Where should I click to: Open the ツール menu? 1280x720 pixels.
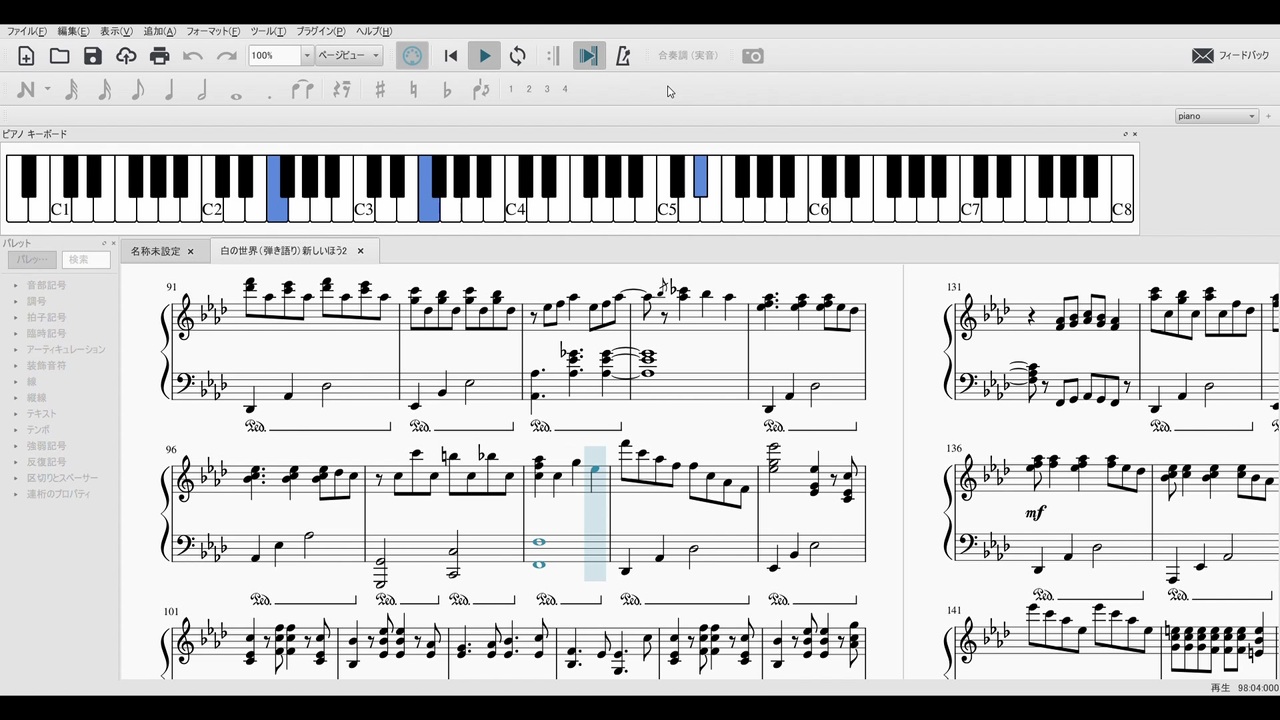point(268,32)
